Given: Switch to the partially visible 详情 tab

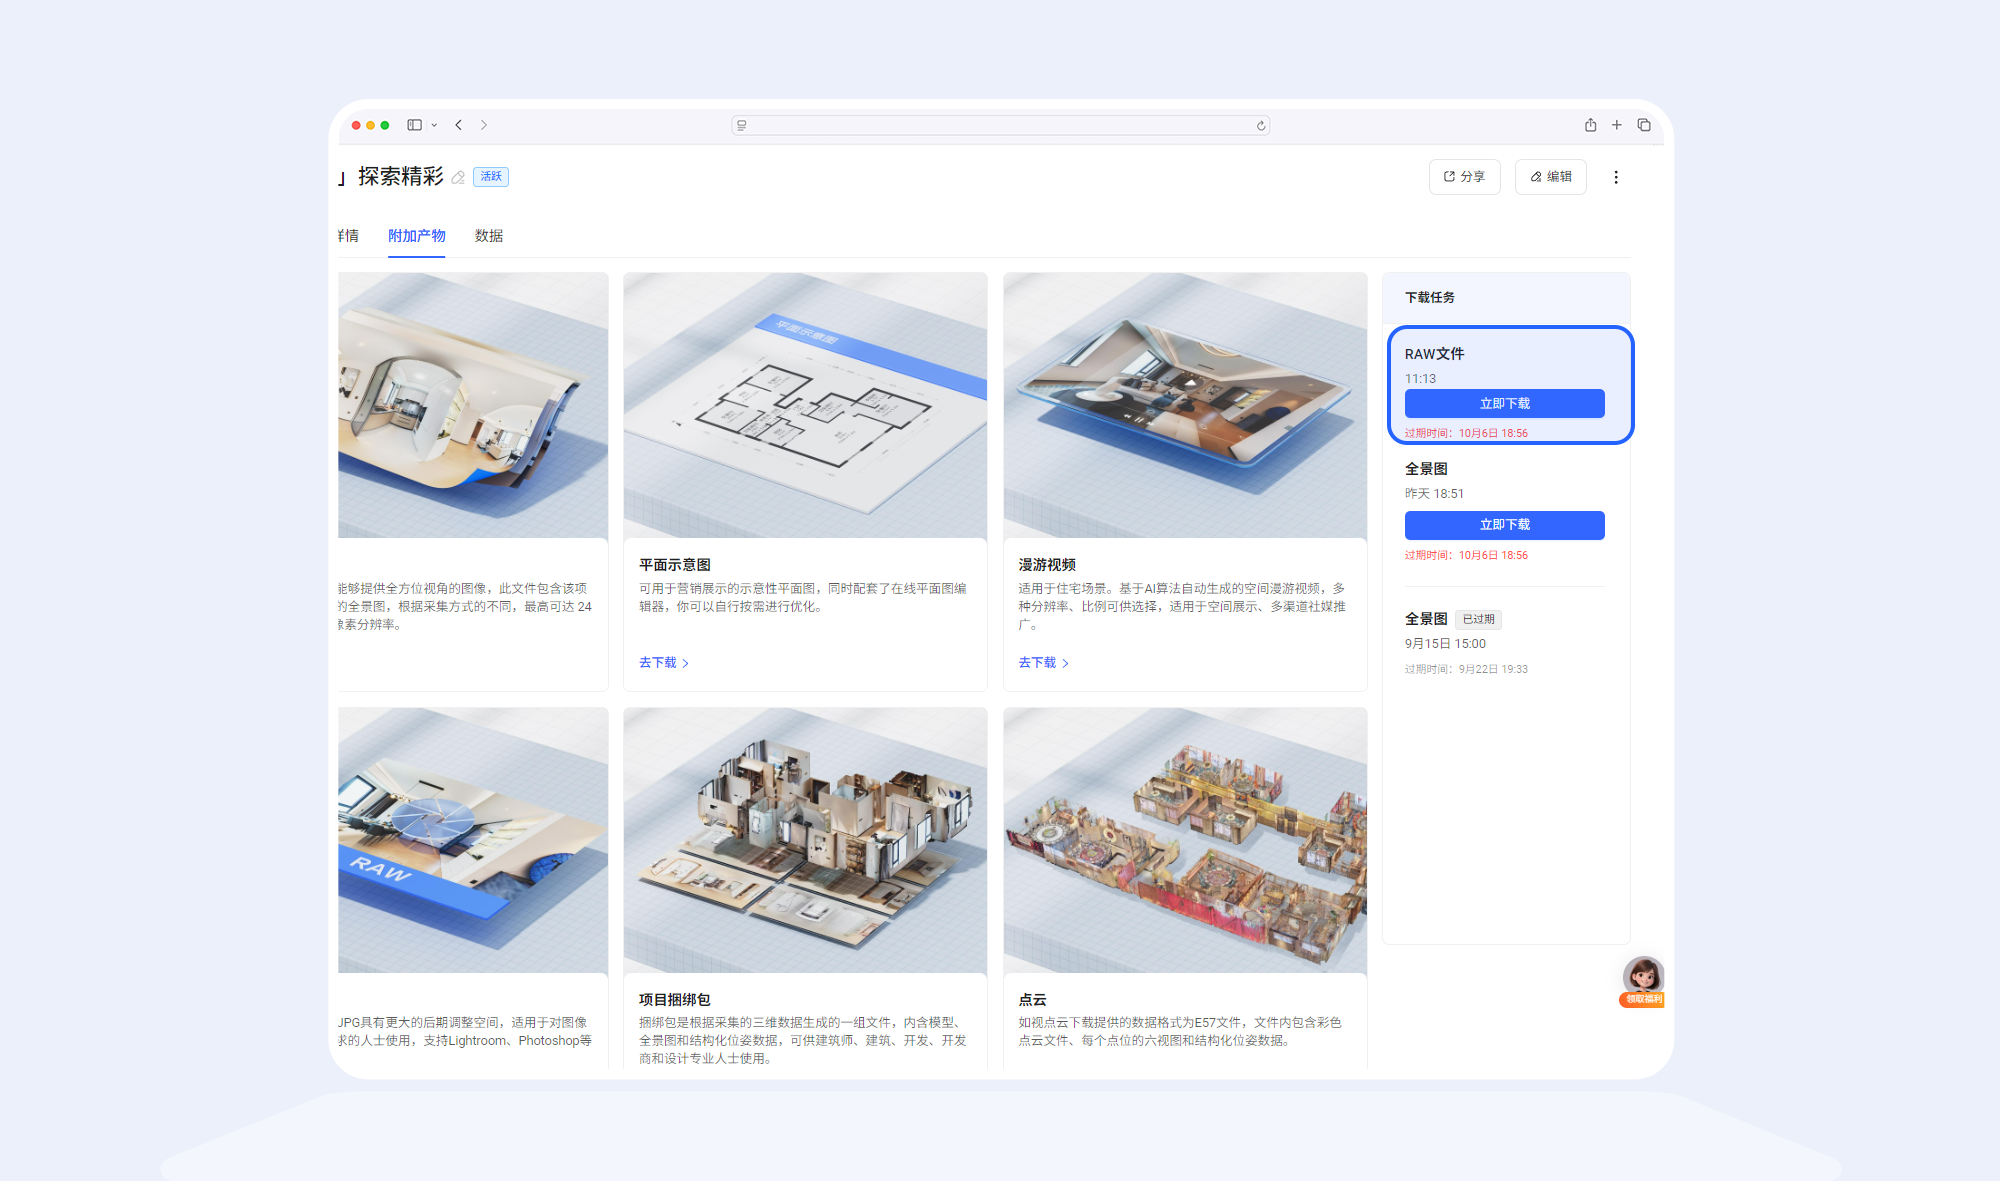Looking at the screenshot, I should click(348, 236).
